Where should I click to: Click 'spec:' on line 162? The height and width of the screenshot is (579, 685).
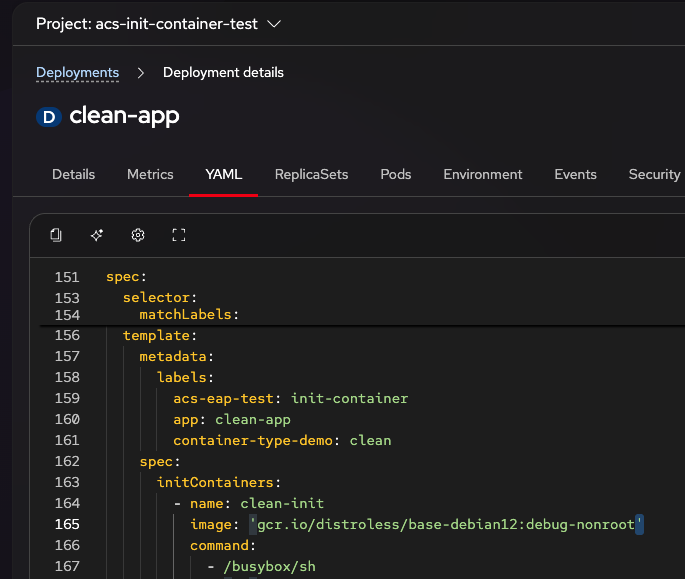point(160,461)
